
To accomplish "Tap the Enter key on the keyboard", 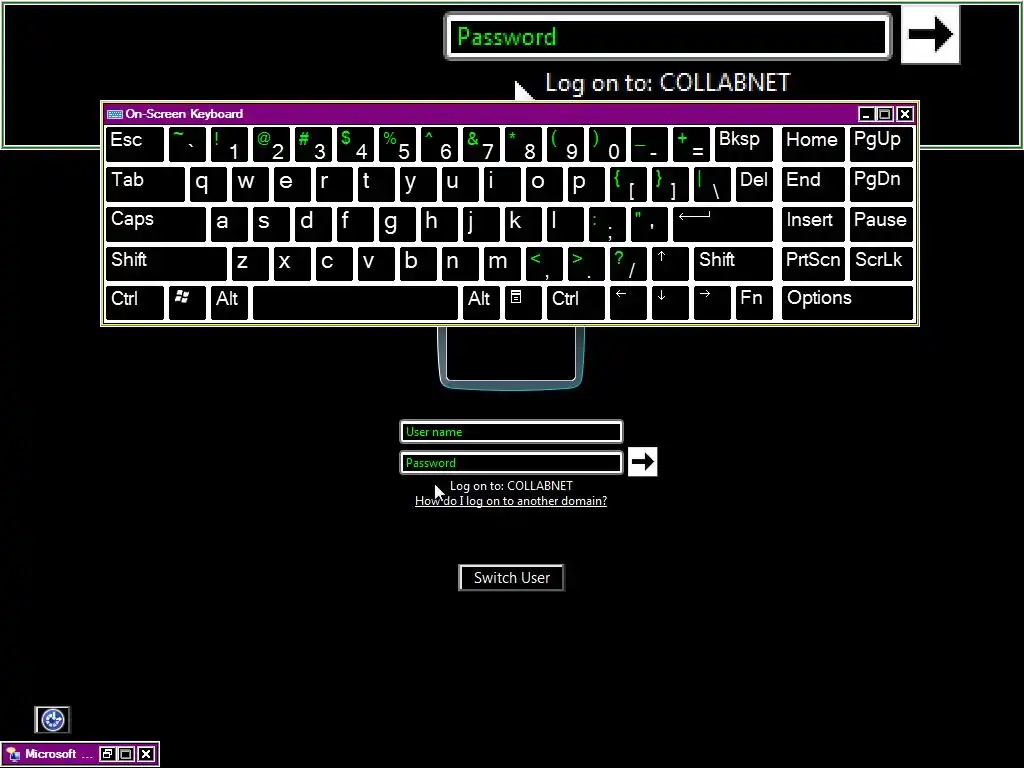I will [723, 224].
